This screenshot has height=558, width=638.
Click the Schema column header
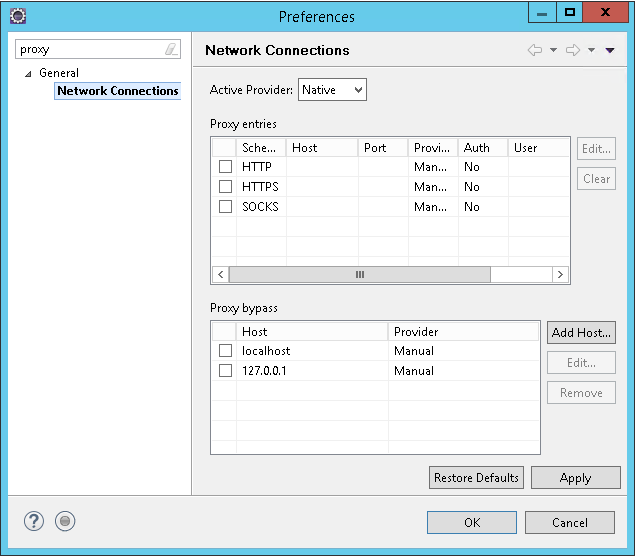click(261, 148)
